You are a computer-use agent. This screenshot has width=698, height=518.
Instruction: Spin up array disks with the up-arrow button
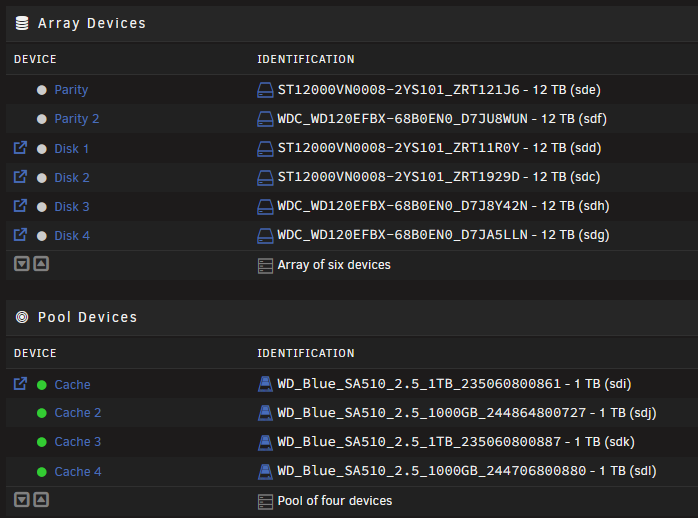click(41, 264)
